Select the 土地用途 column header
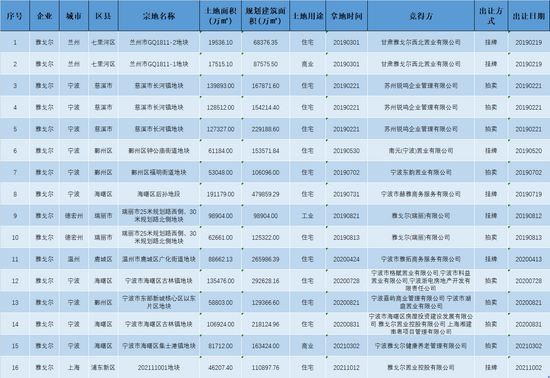Image resolution: width=550 pixels, height=378 pixels. coord(308,16)
